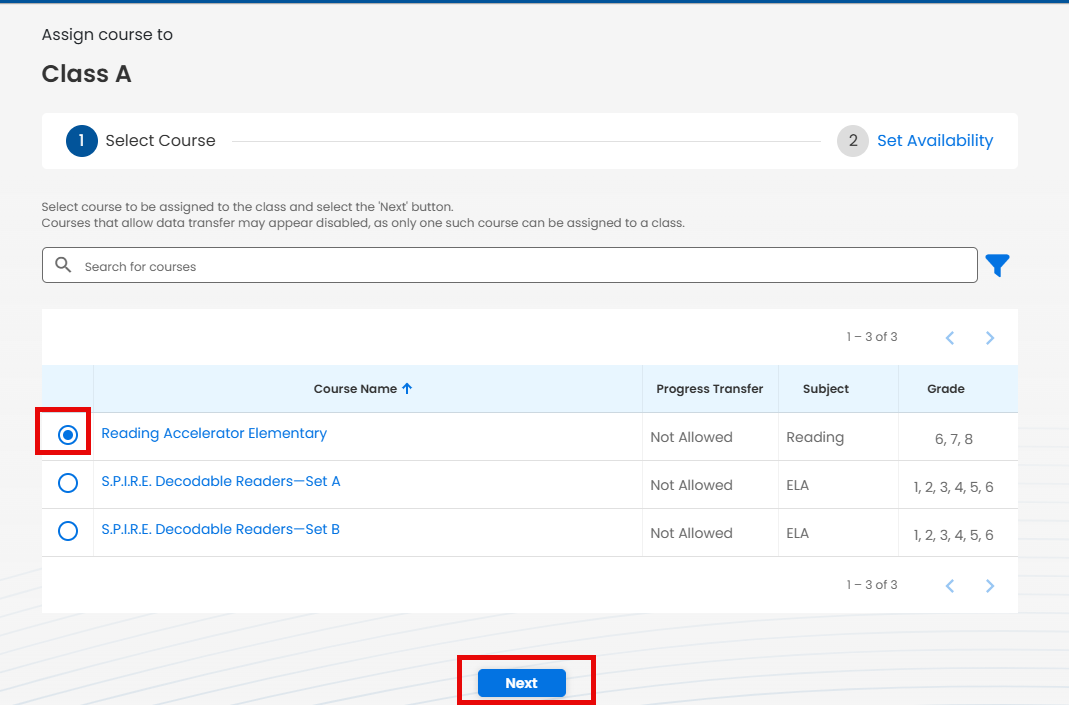Click the step 2 number circle
Screen dimensions: 1069x705
[852, 141]
